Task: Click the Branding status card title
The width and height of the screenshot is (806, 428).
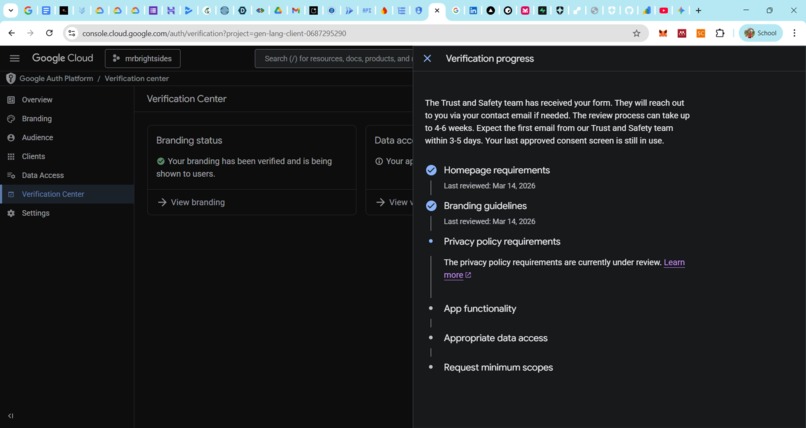Action: [x=189, y=140]
